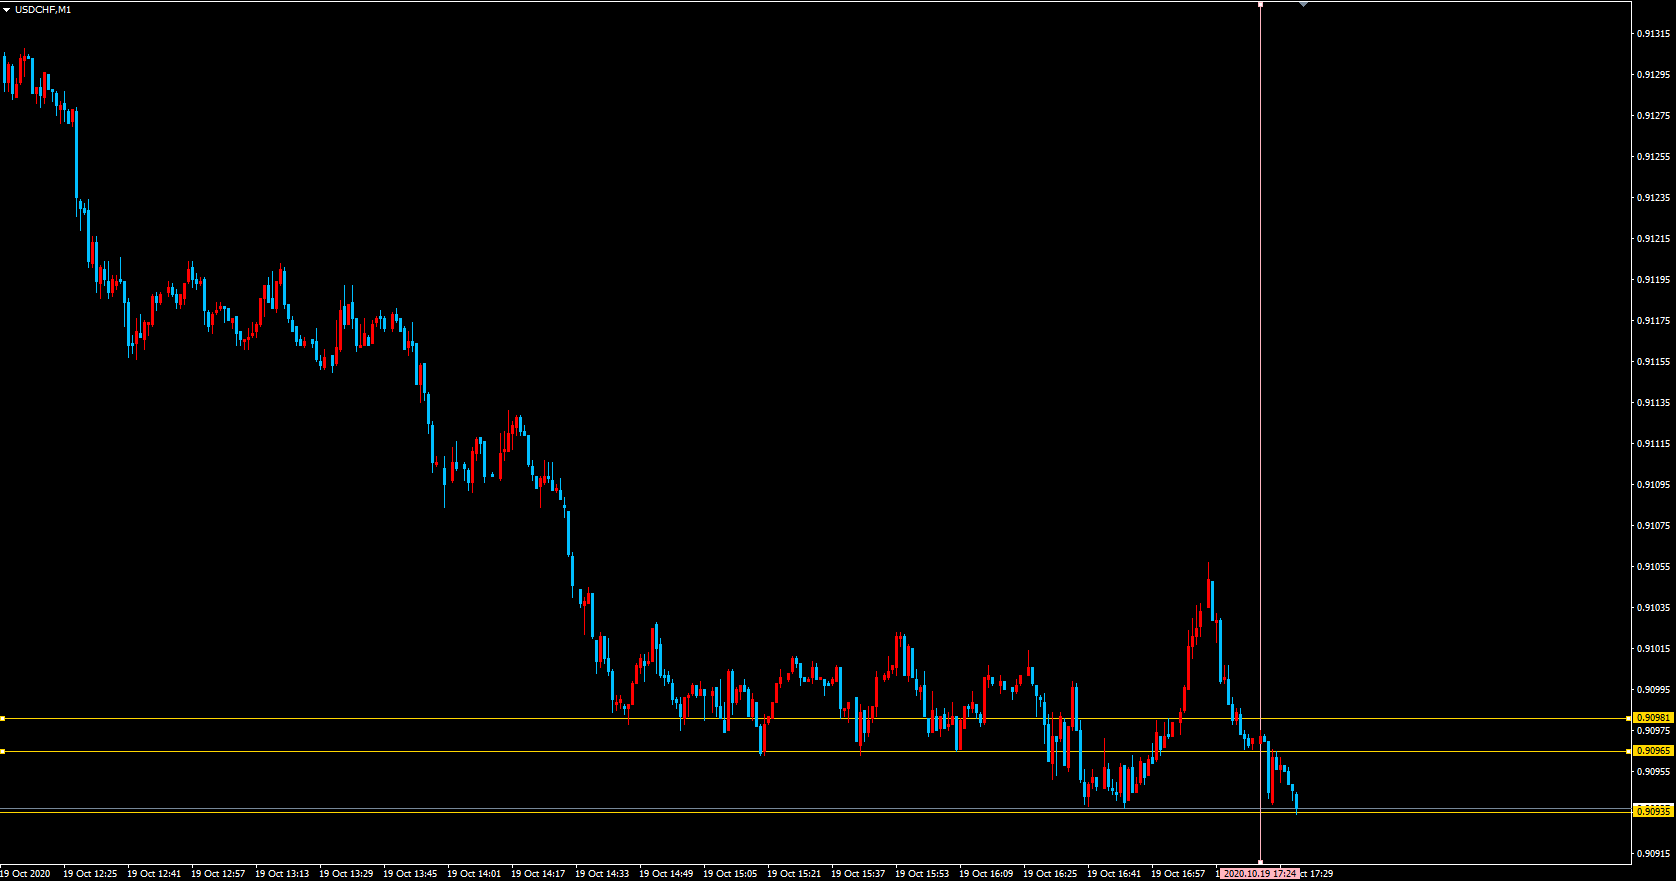Click the yellow 0.90935 price tag
This screenshot has height=881, width=1676.
tap(1653, 811)
